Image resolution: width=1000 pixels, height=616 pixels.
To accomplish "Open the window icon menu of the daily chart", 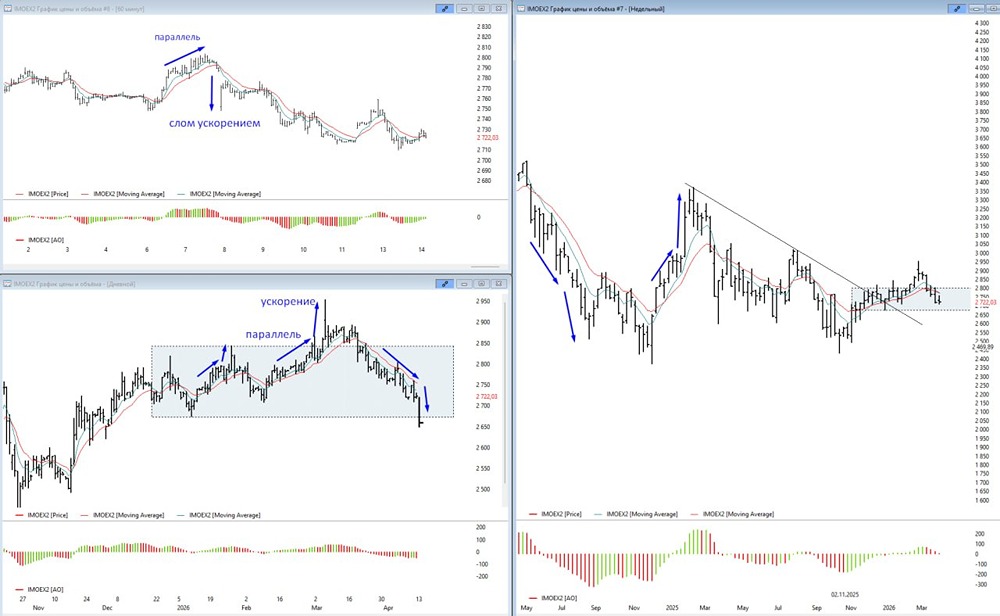I will [x=8, y=284].
